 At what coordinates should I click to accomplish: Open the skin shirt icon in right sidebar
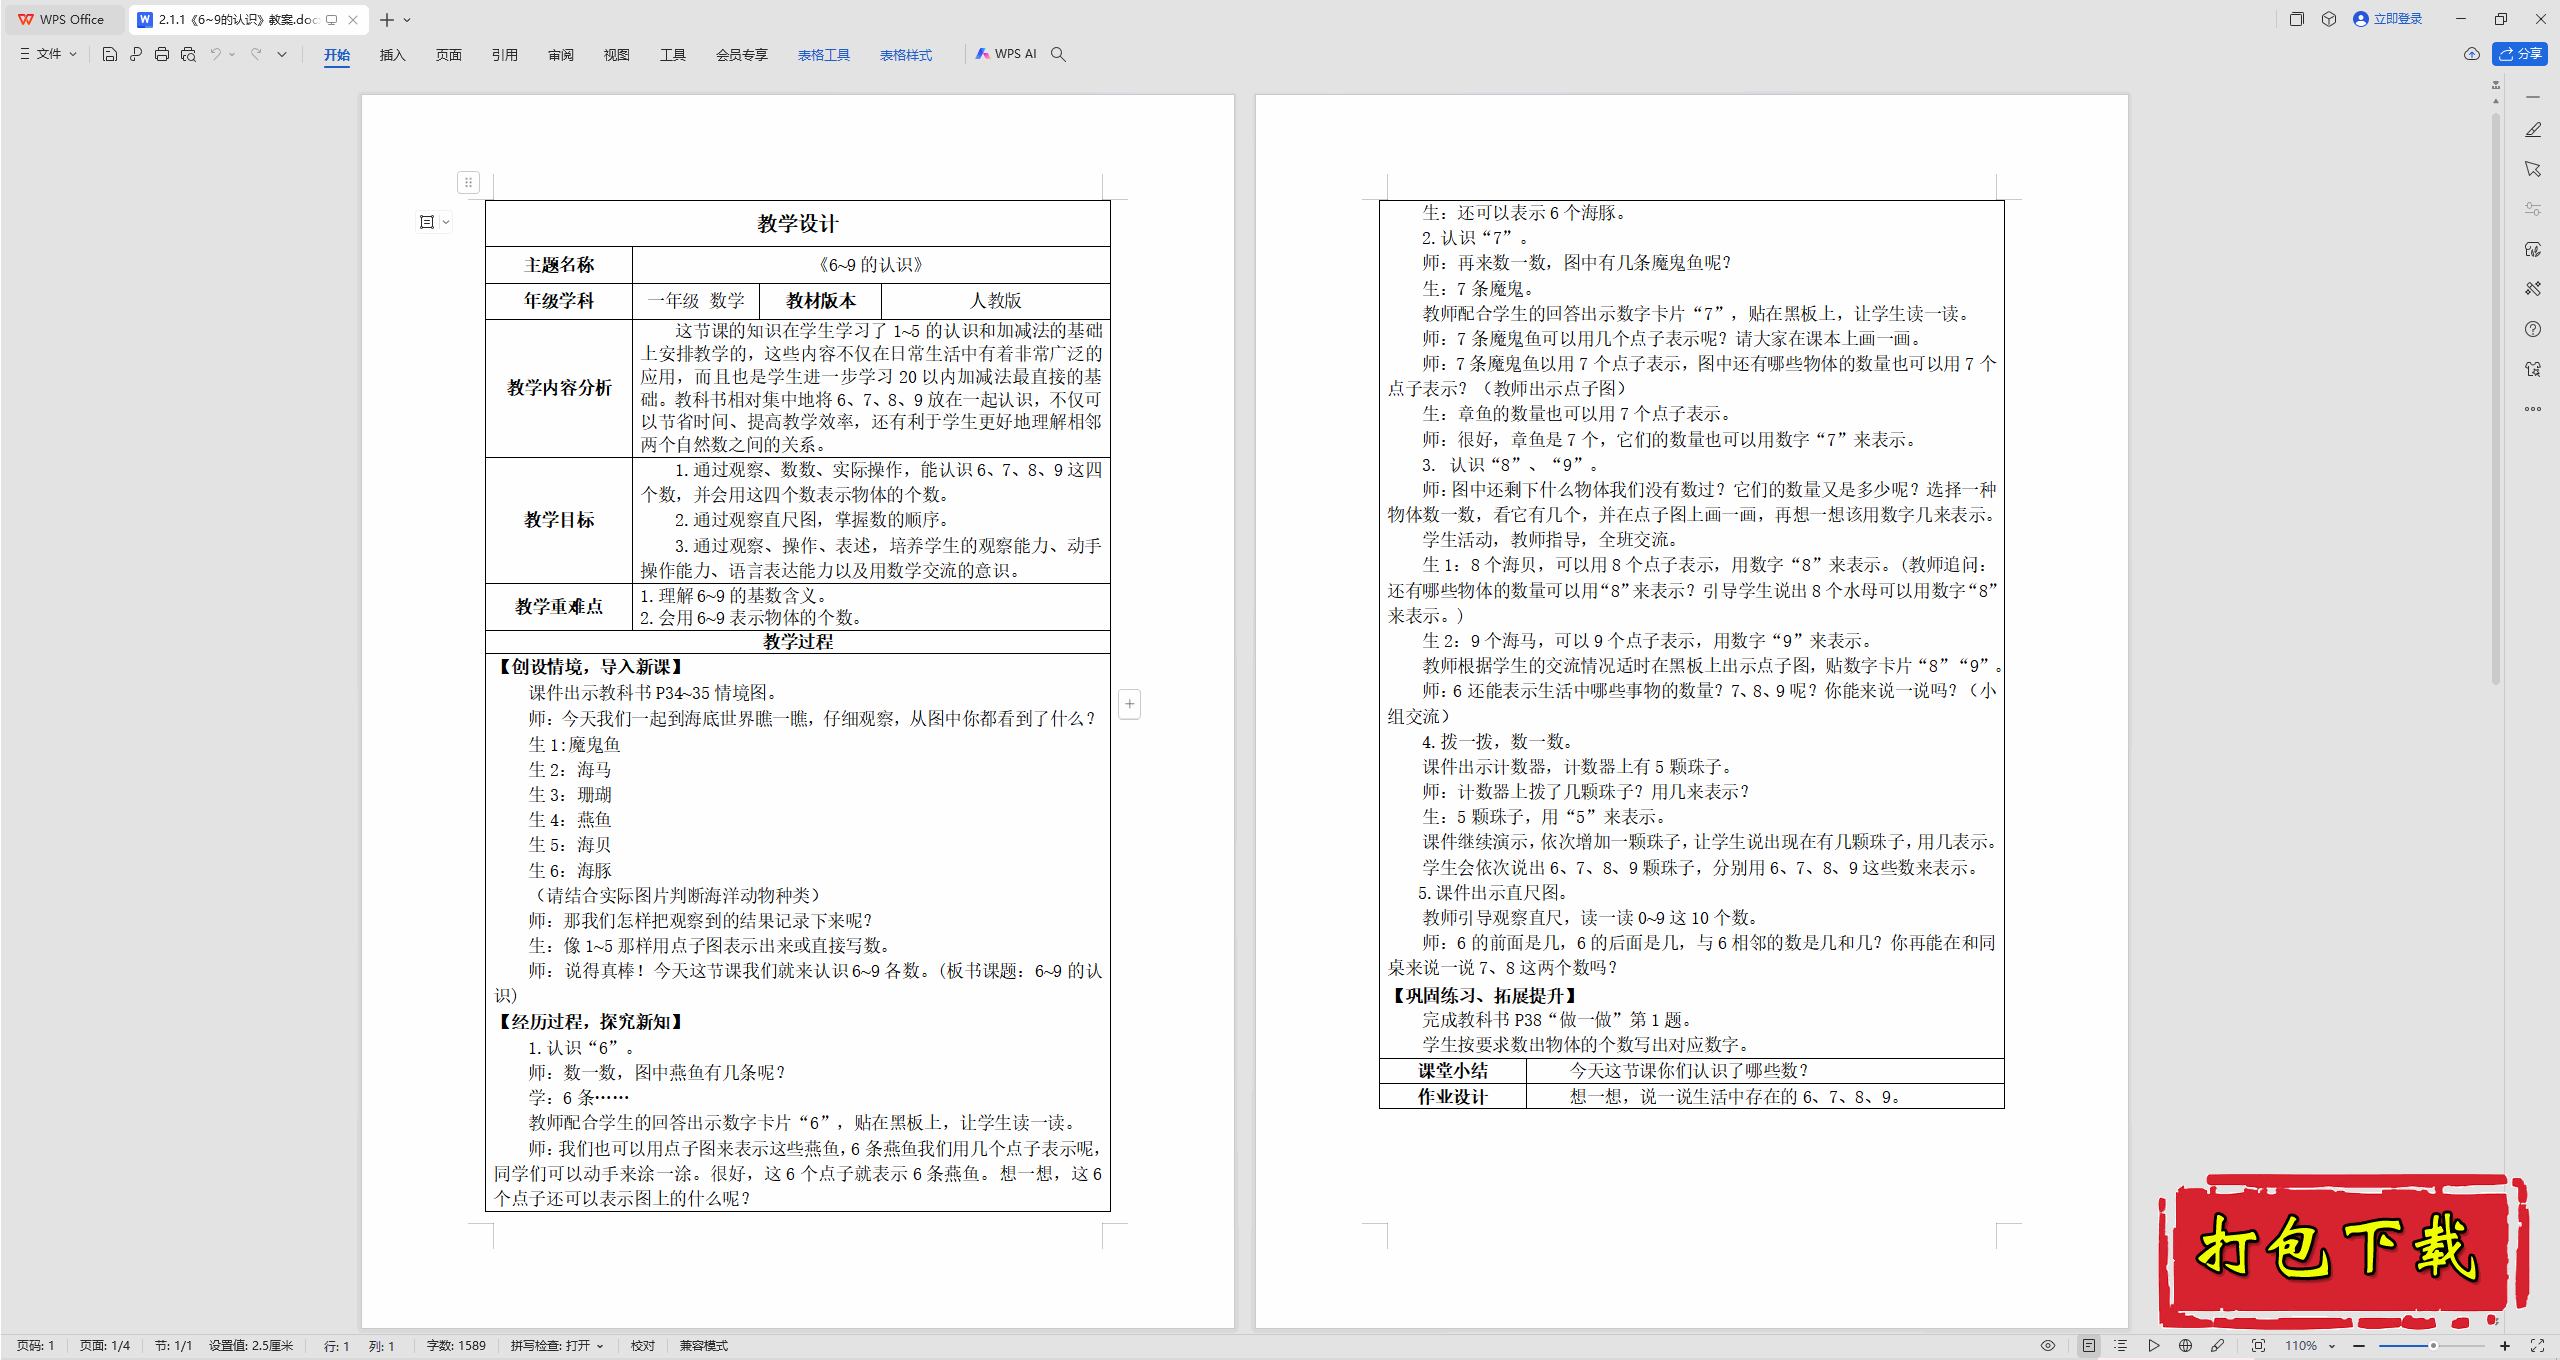[2533, 369]
